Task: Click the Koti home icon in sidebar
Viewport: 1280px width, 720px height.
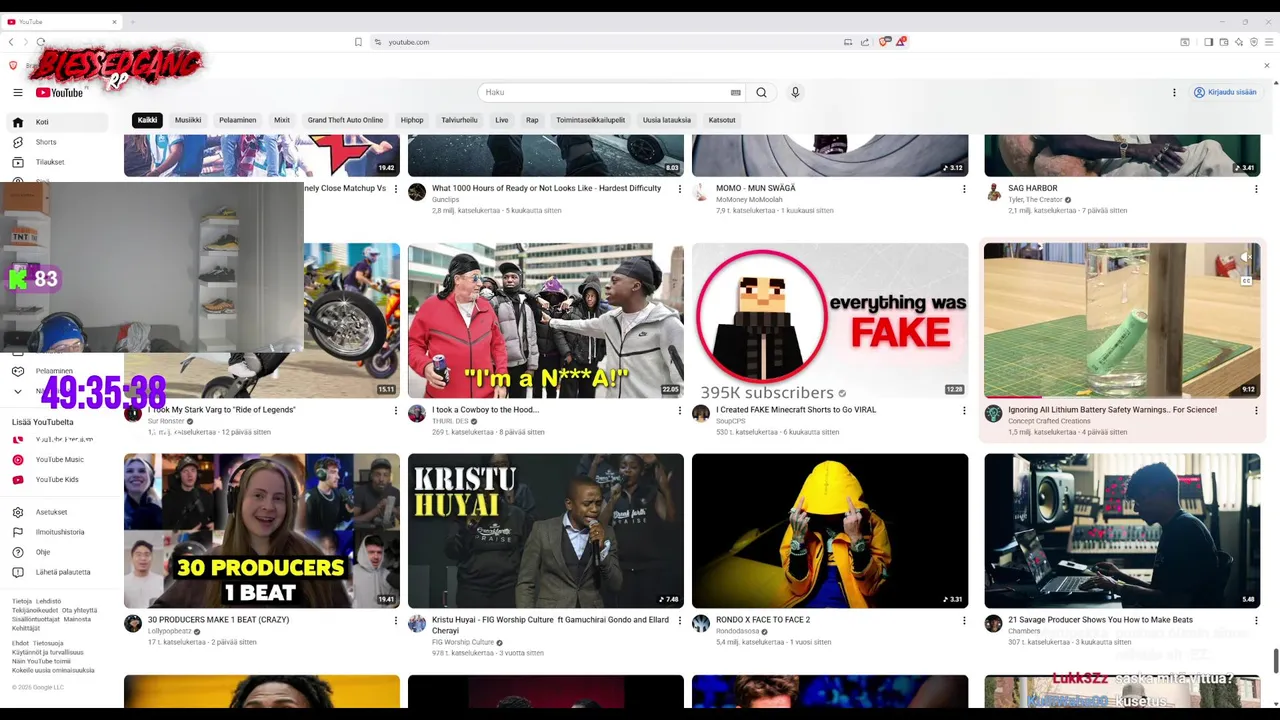Action: 17,122
